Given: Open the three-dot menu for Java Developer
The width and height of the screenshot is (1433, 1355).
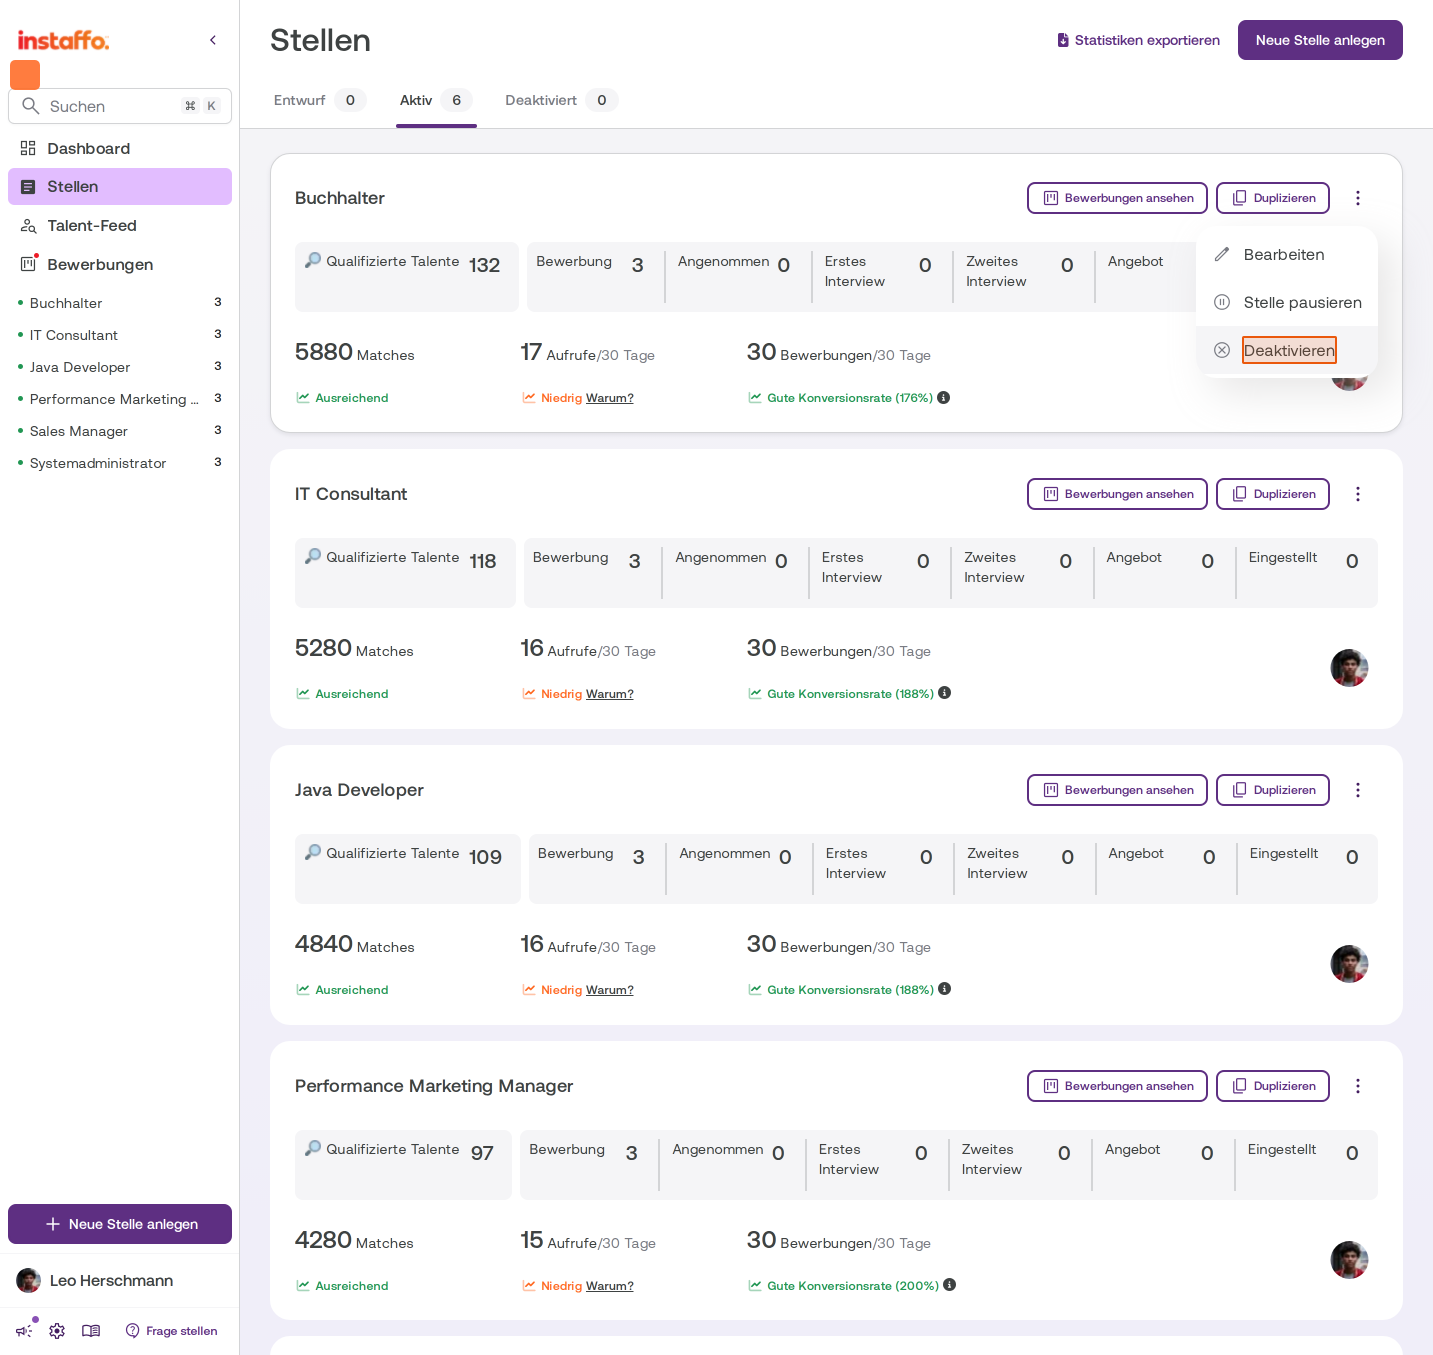Looking at the screenshot, I should (1358, 790).
